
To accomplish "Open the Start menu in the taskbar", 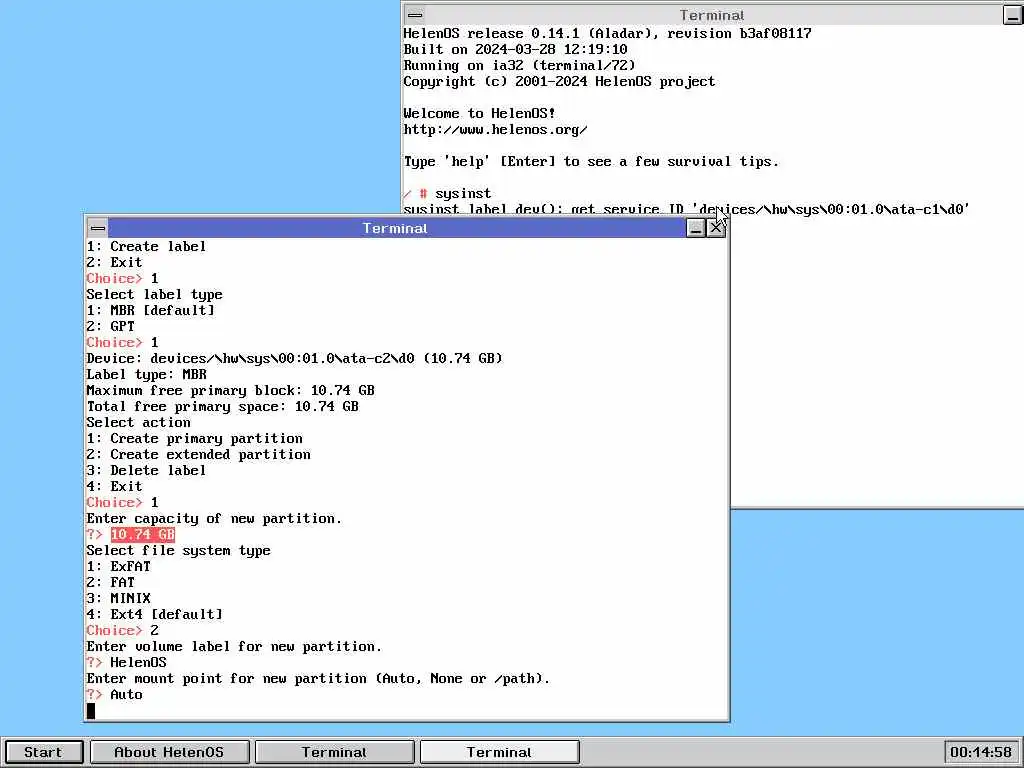I will click(43, 752).
